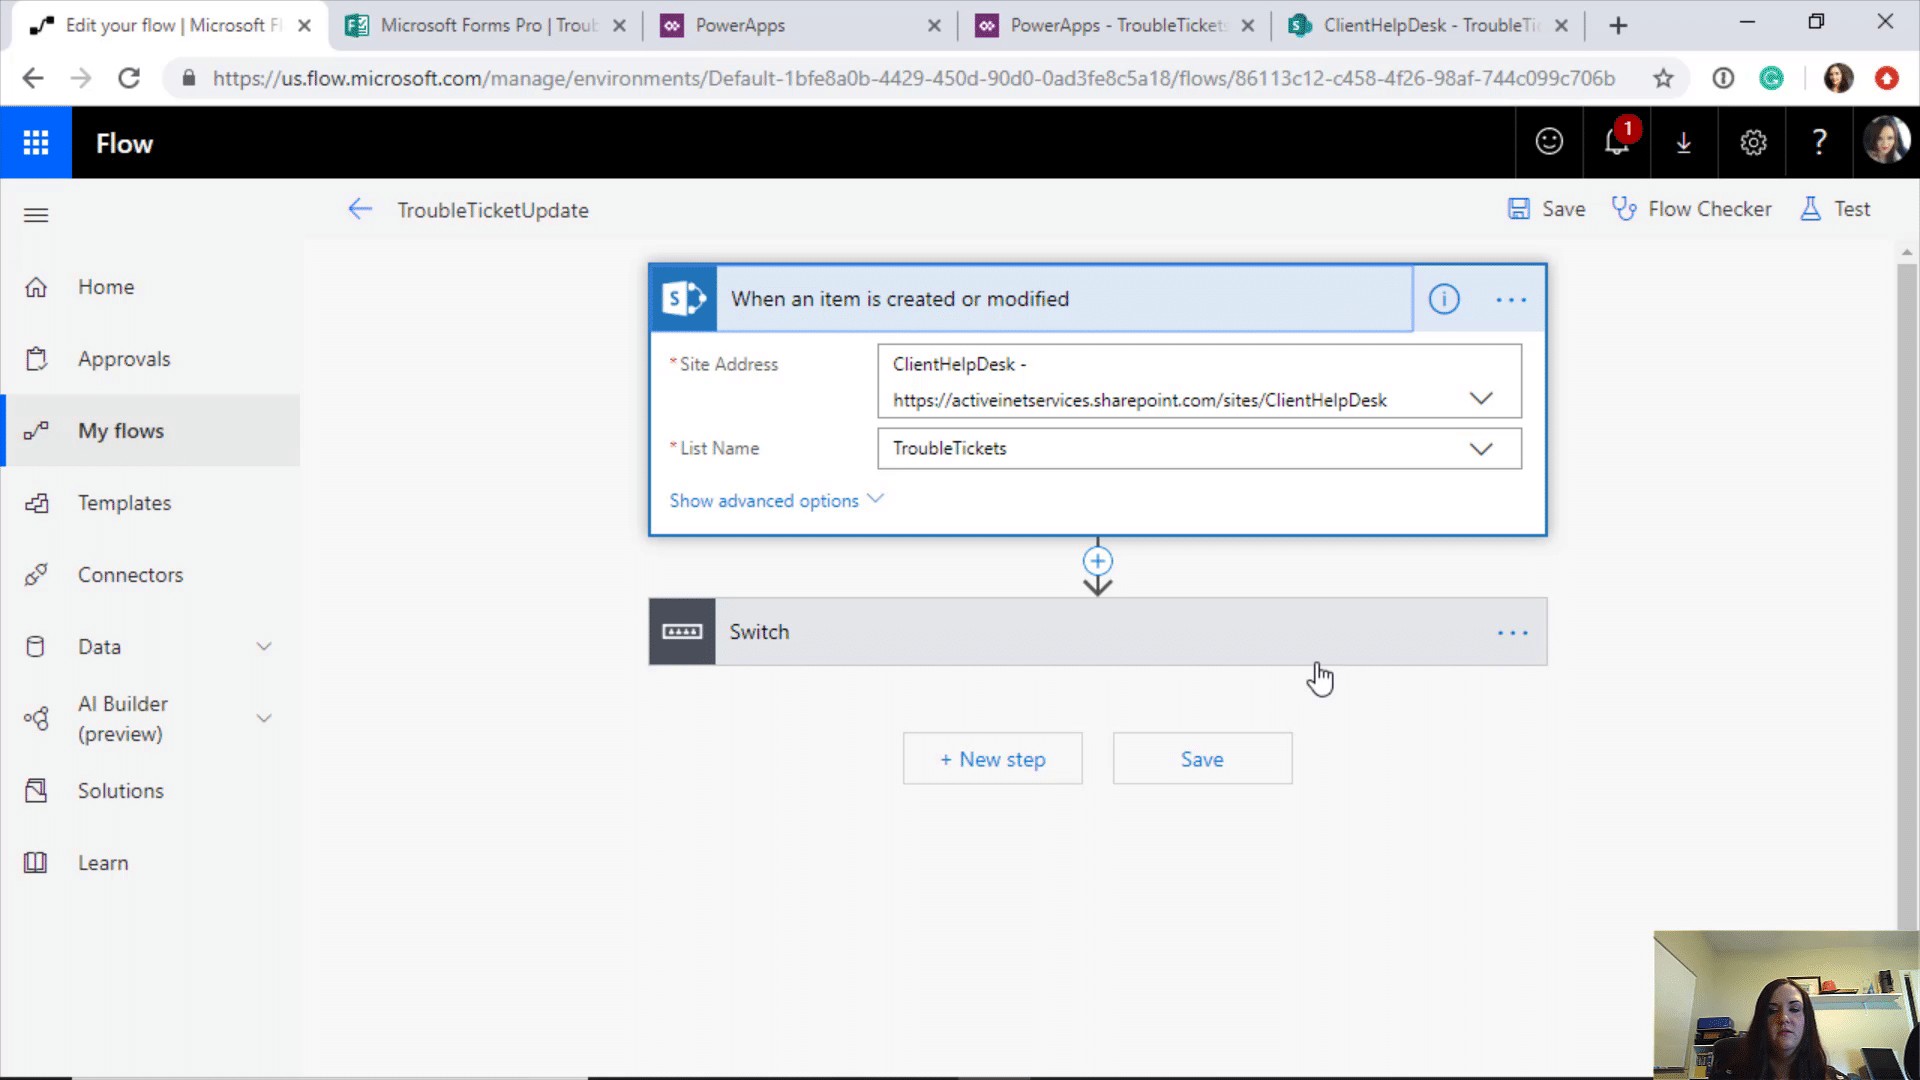Viewport: 1920px width, 1080px height.
Task: Open Approvals in sidebar
Action: click(x=150, y=359)
